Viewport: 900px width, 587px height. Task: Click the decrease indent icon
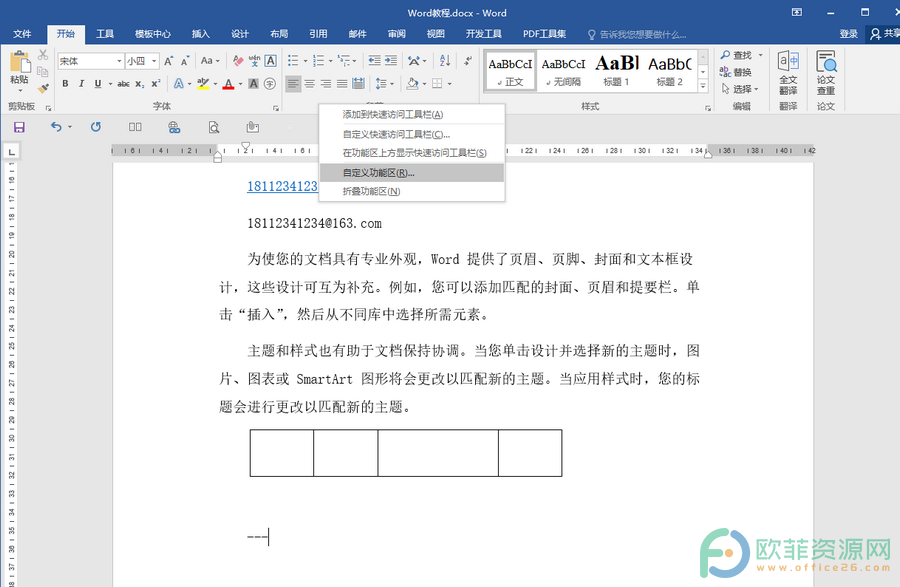point(374,60)
